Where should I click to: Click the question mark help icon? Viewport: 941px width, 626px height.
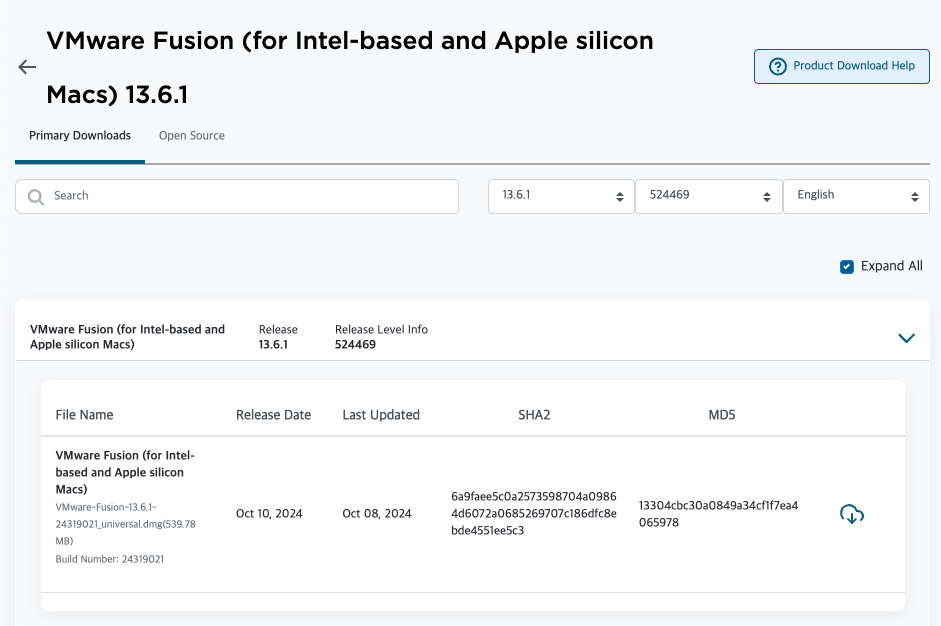[778, 67]
